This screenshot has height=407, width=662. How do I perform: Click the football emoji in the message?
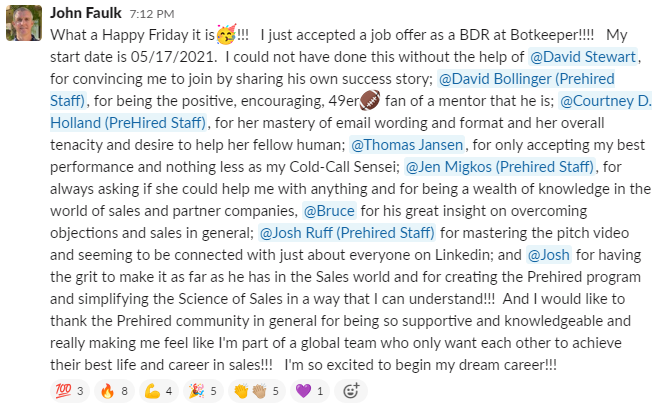pos(370,100)
